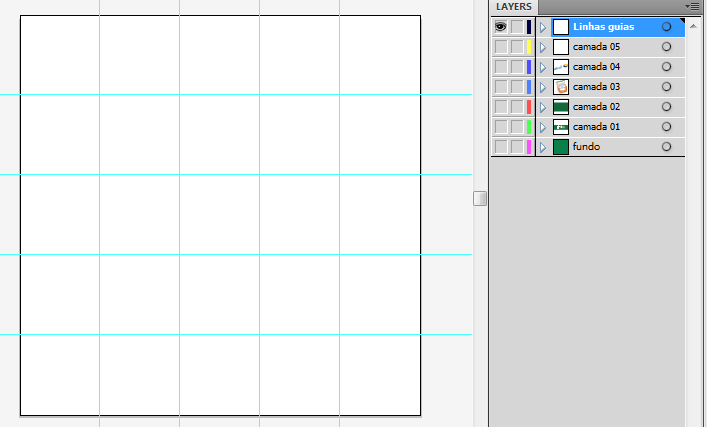
Task: Expand the Linhas guias layer
Action: click(x=543, y=27)
